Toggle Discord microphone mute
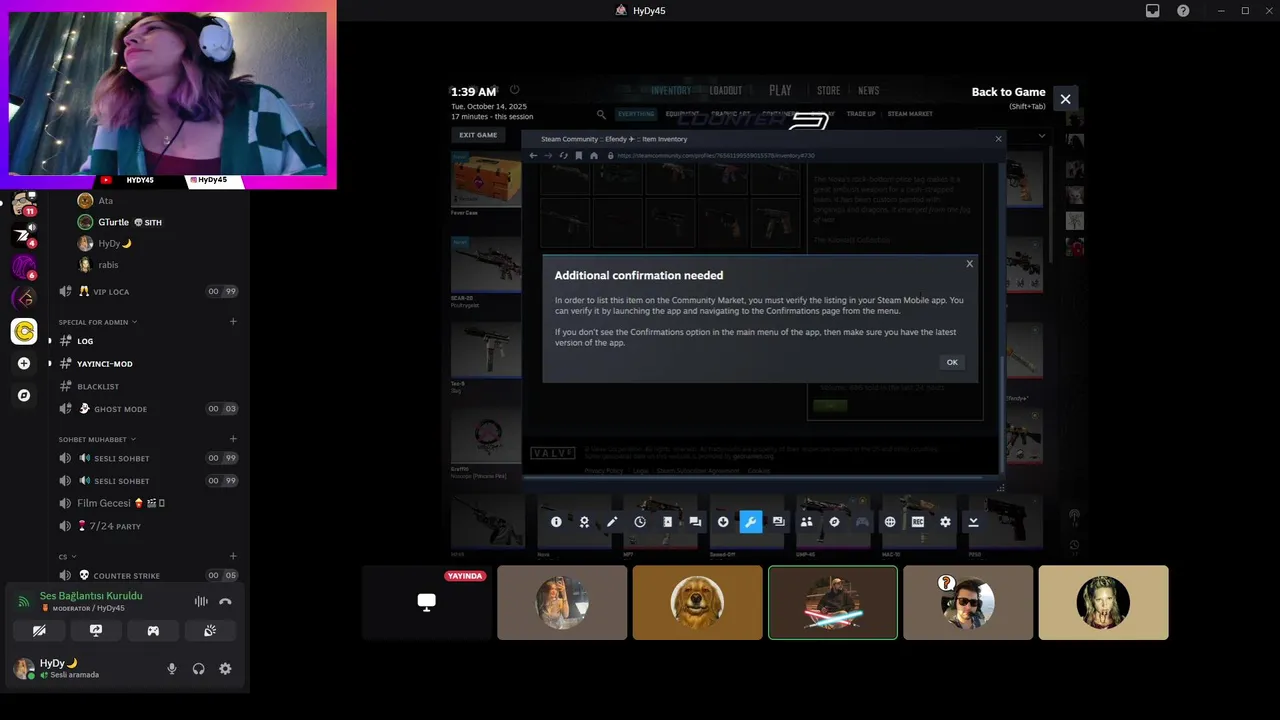This screenshot has height=720, width=1280. point(172,669)
